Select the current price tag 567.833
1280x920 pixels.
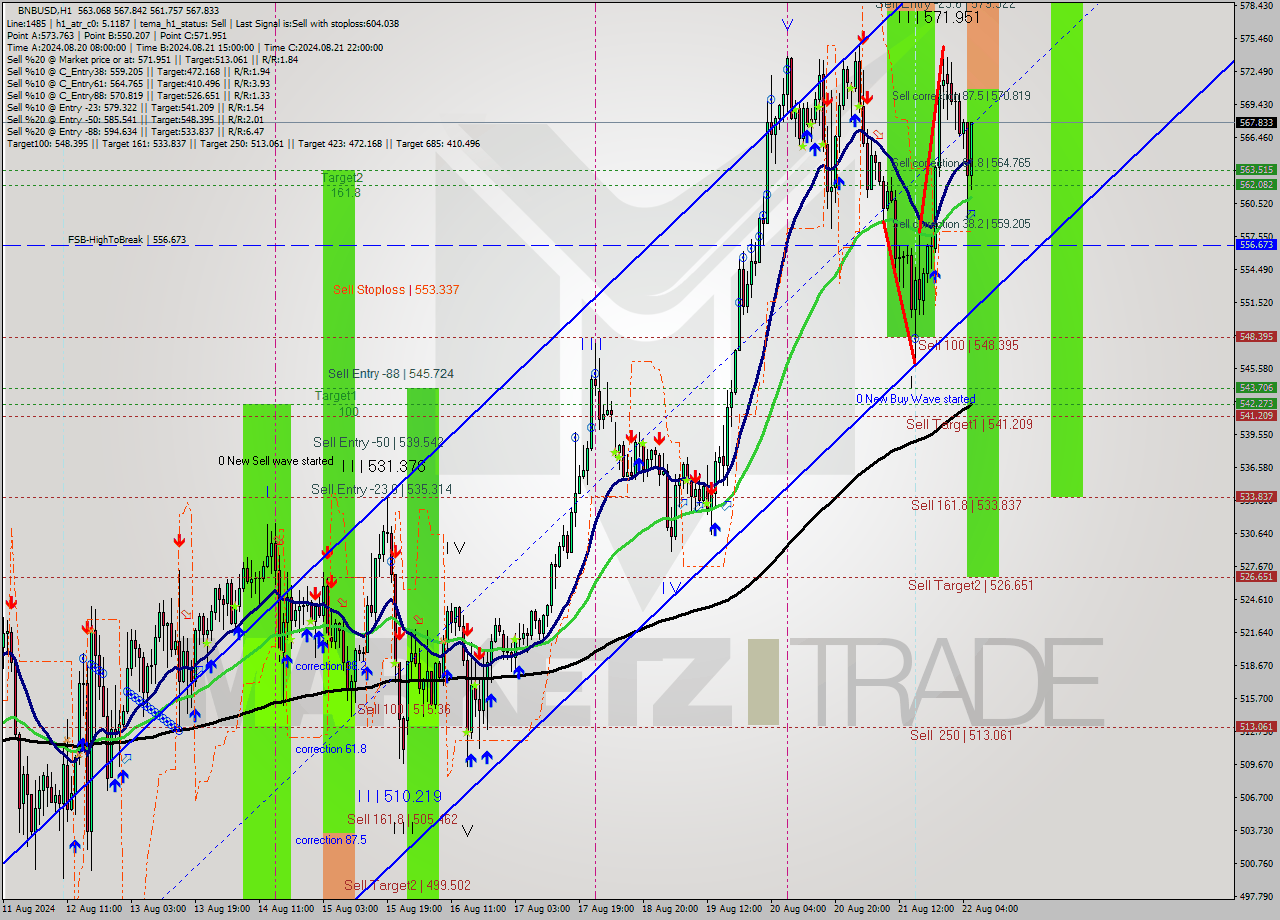[x=1257, y=123]
